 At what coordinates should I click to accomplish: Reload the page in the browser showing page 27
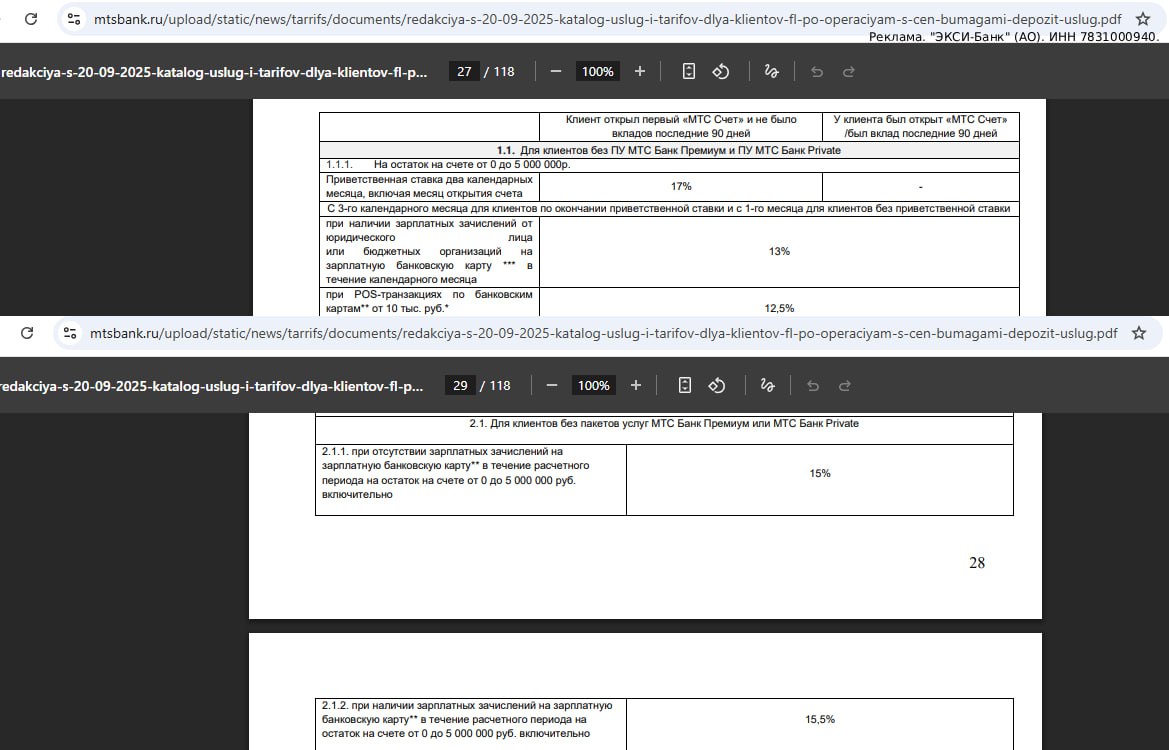tap(31, 19)
